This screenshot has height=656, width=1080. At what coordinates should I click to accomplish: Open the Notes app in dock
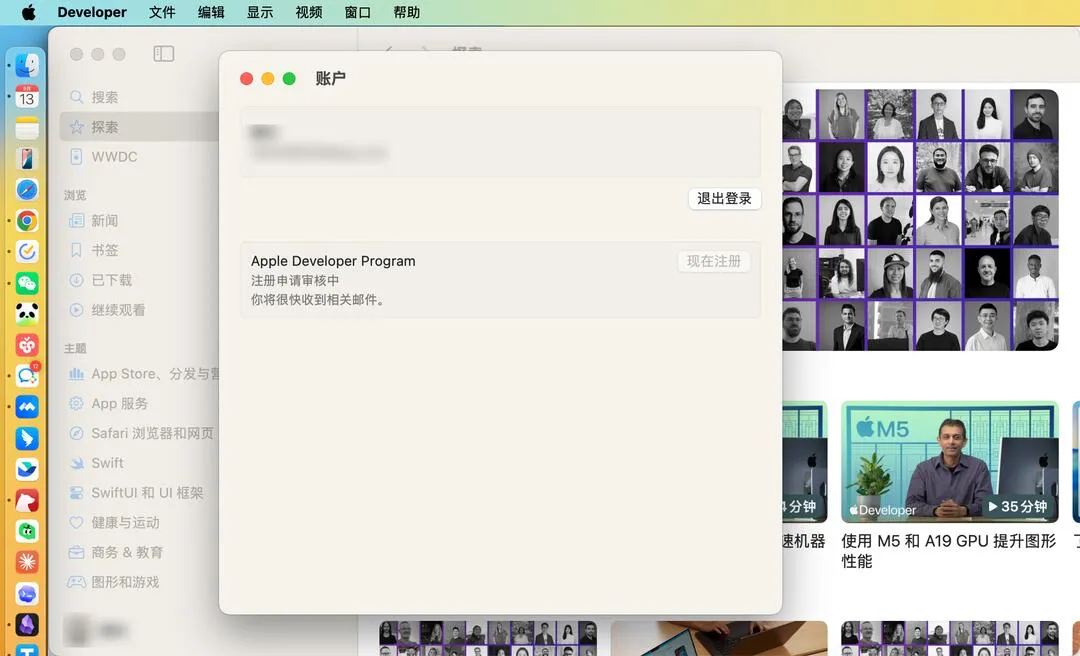pos(27,127)
